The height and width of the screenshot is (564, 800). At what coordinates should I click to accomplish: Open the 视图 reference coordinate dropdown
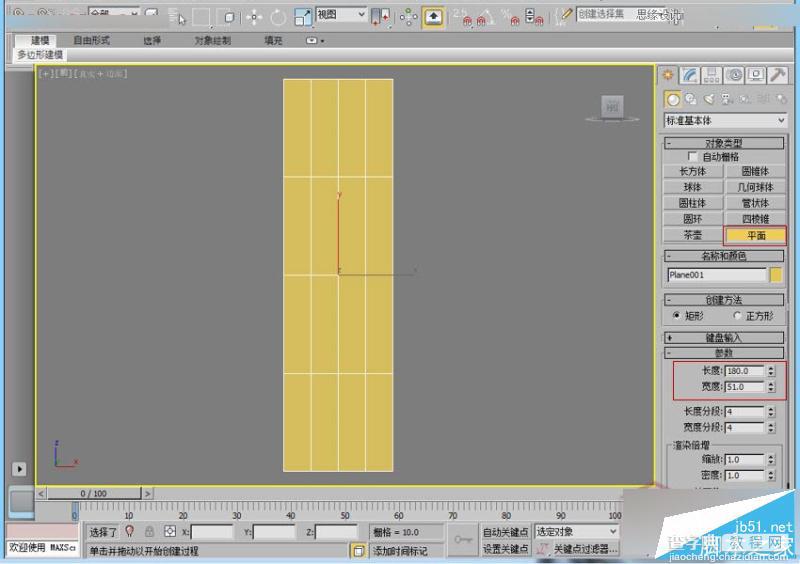click(x=341, y=15)
